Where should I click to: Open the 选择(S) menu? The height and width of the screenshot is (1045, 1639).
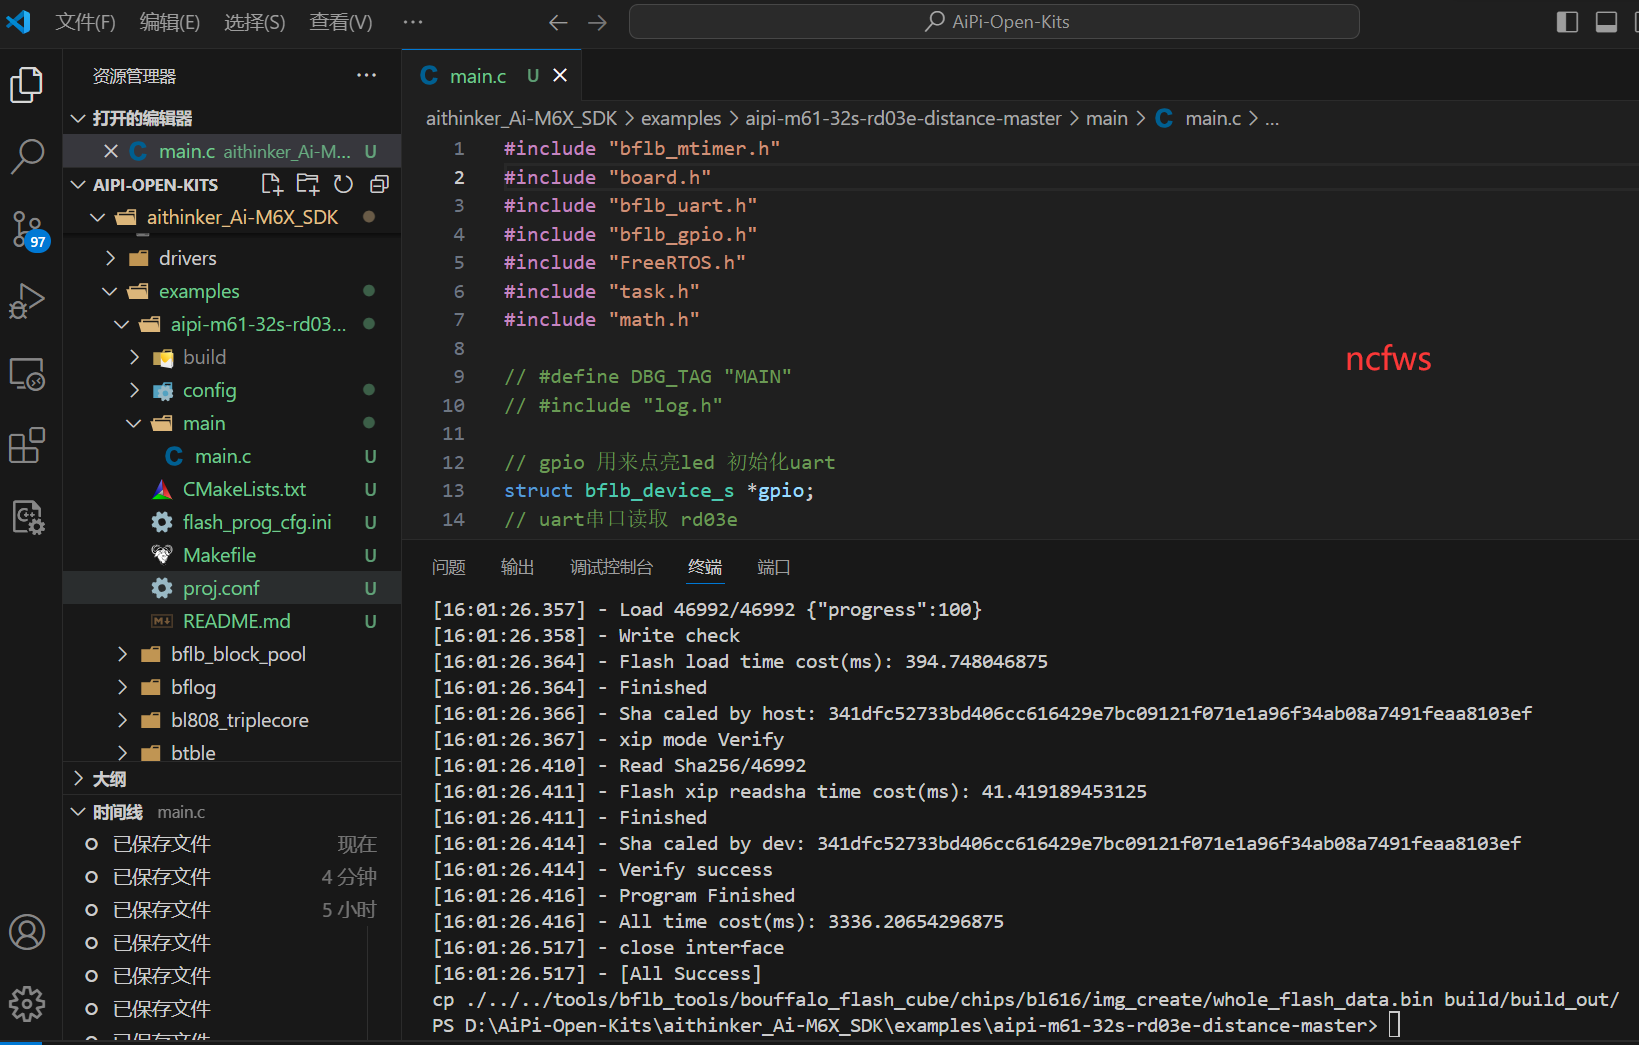(x=254, y=22)
